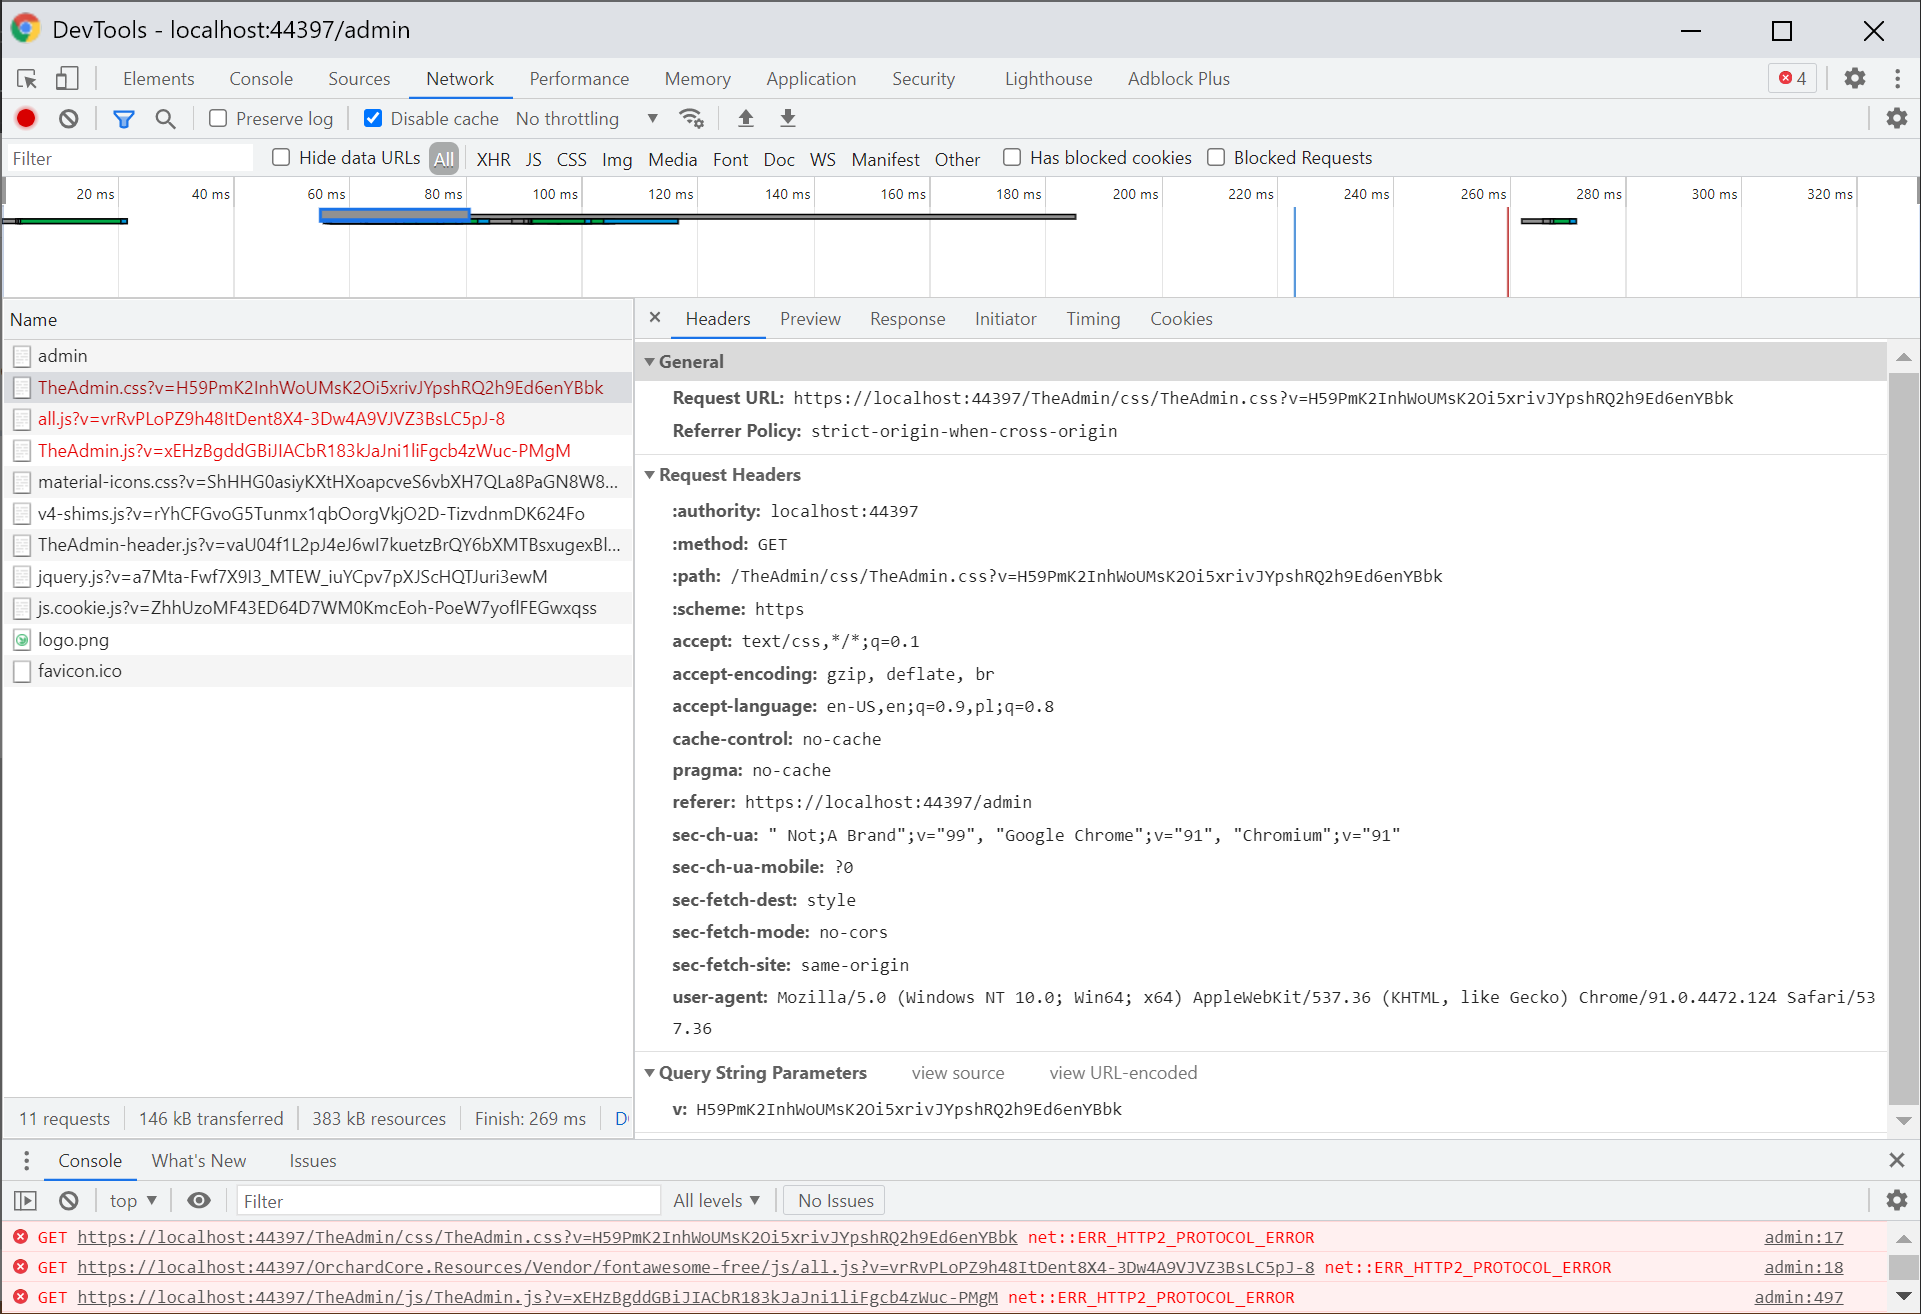Clear the network requests log

point(67,118)
